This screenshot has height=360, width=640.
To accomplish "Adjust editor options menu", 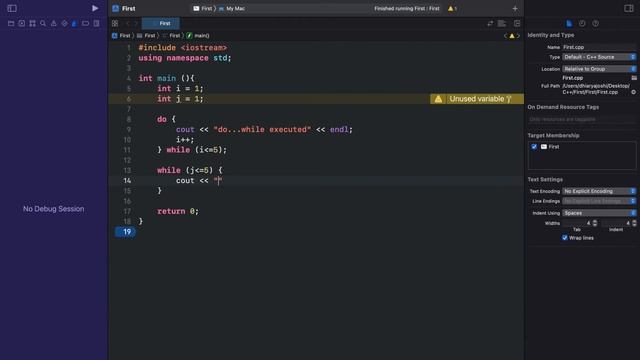I will (502, 24).
